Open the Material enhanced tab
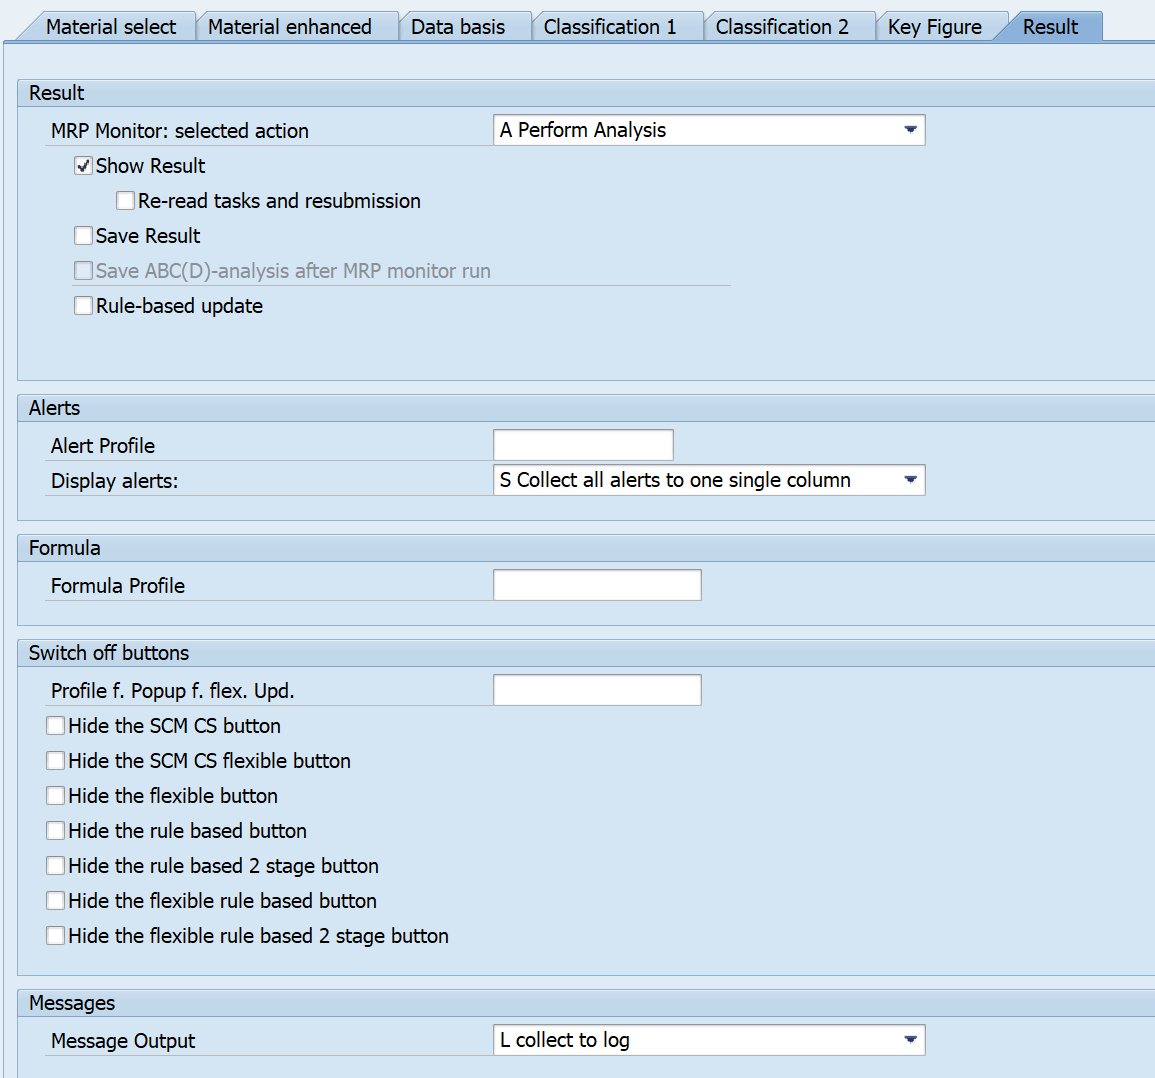The width and height of the screenshot is (1155, 1078). coord(289,27)
